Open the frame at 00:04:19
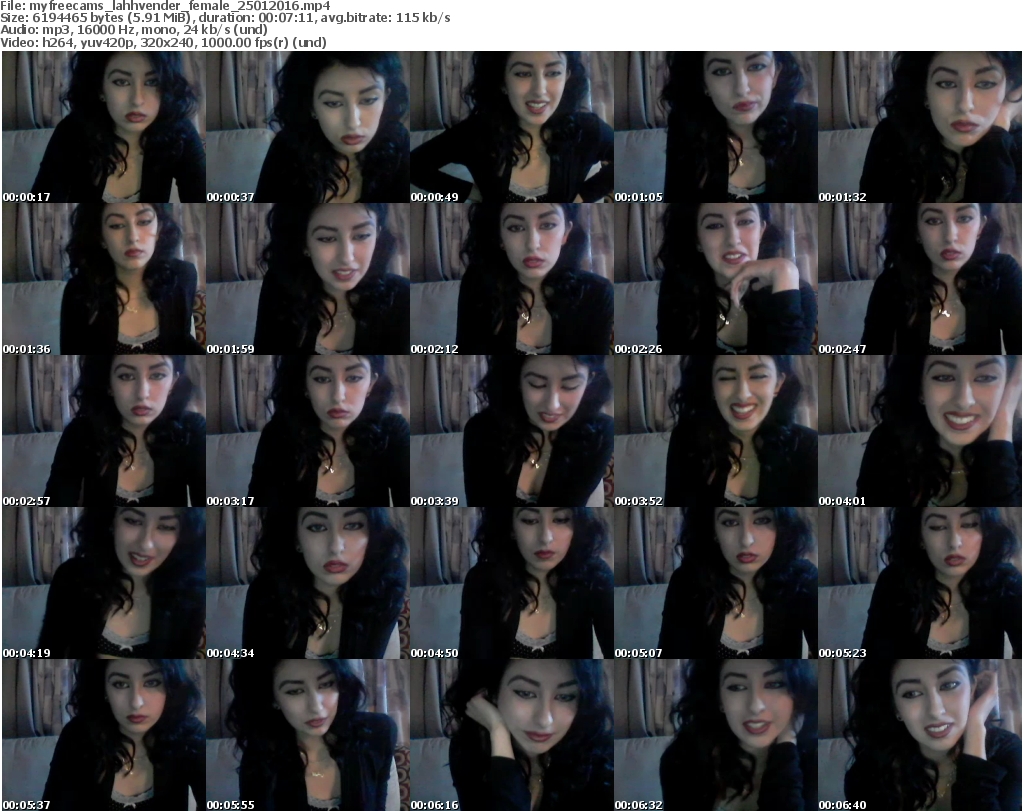 coord(104,583)
